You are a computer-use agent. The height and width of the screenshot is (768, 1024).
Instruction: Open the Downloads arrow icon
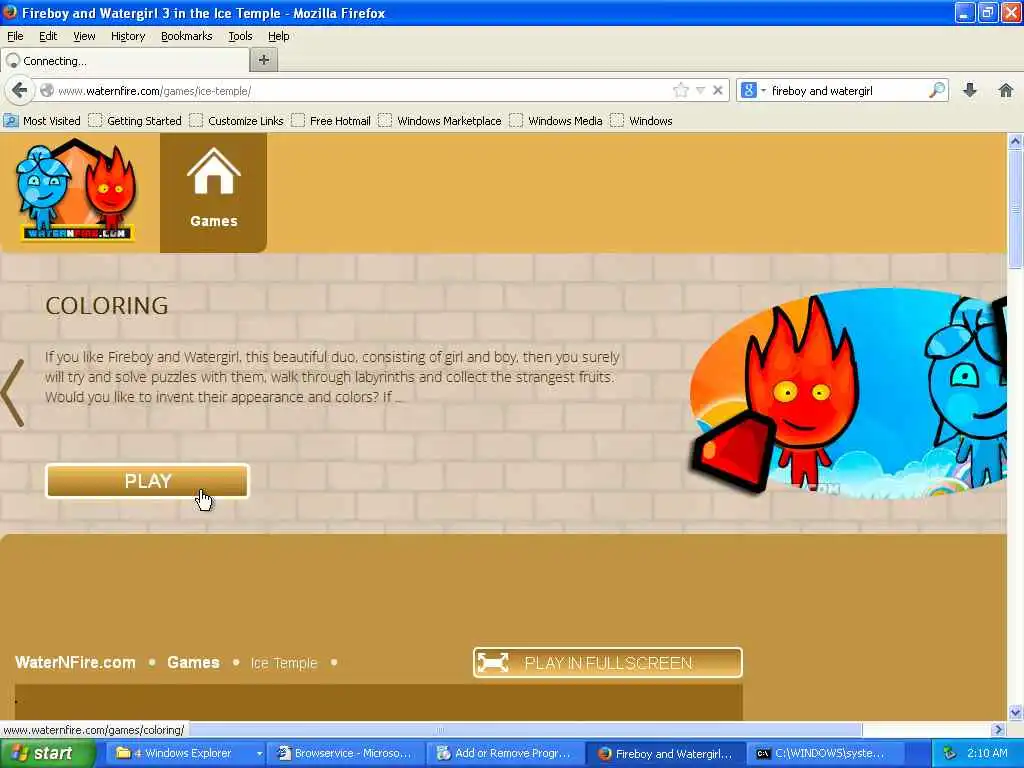(x=970, y=90)
